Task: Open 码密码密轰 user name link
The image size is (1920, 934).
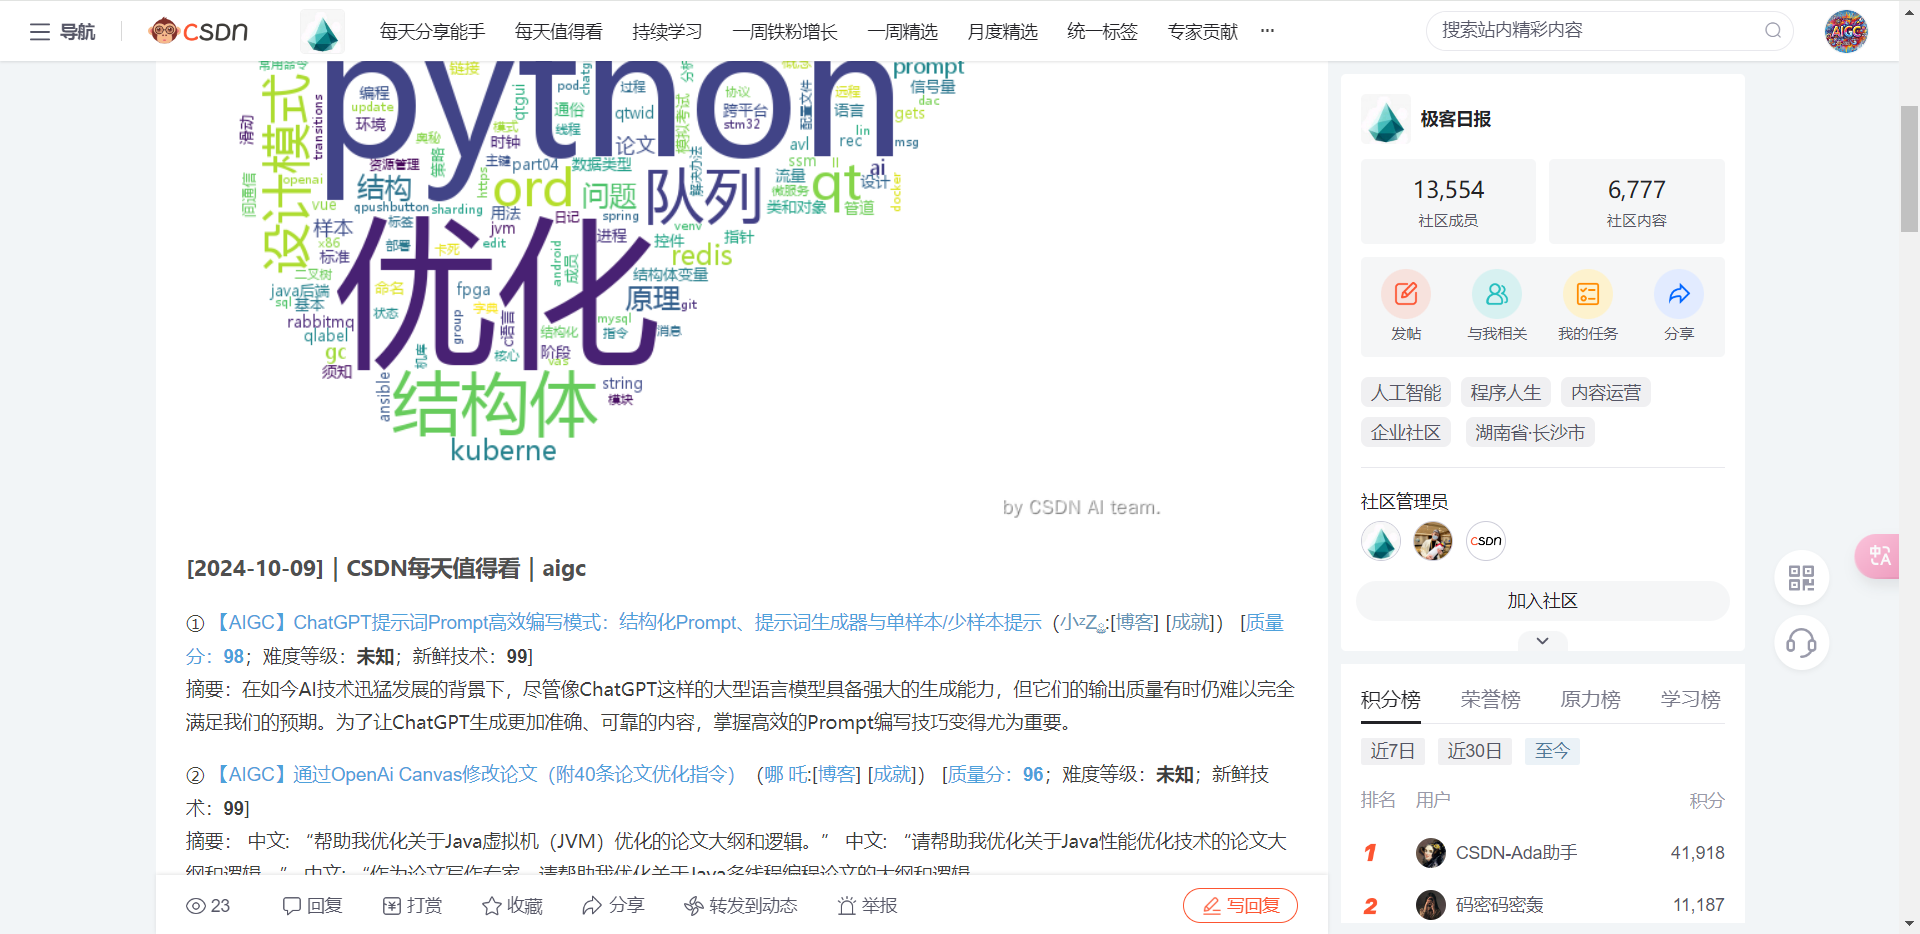Action: 1499,905
